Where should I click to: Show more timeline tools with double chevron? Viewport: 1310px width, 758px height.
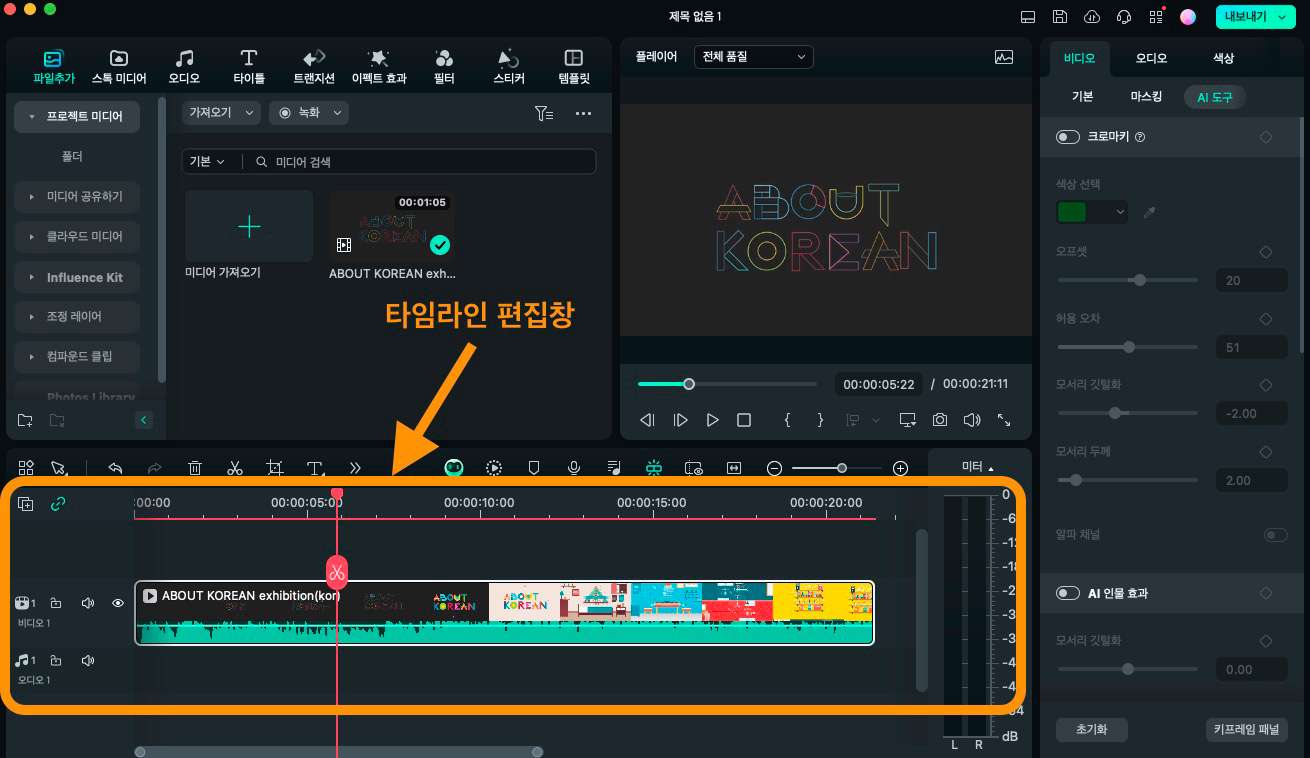coord(355,467)
